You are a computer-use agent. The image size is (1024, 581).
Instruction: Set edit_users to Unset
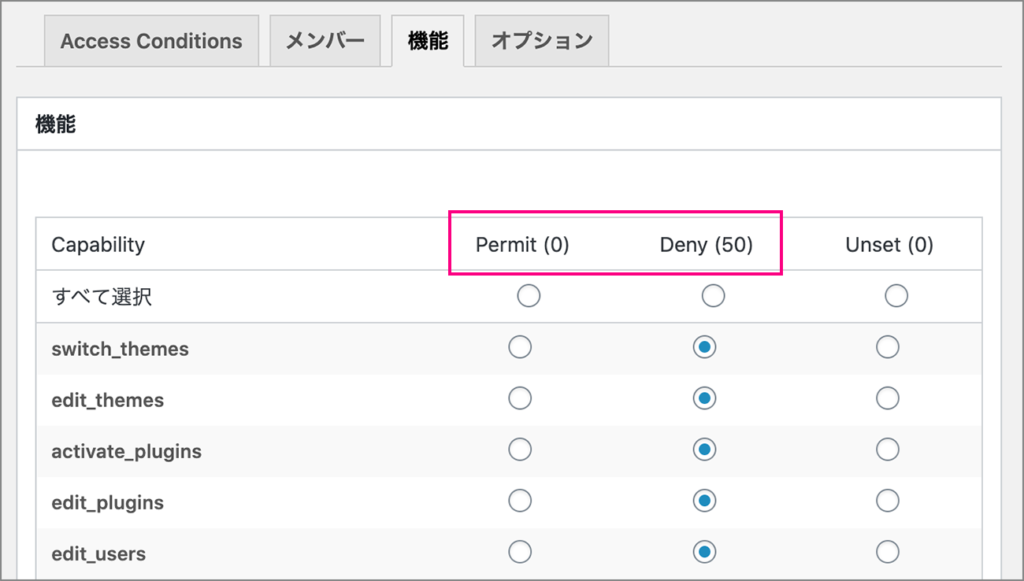tap(888, 552)
